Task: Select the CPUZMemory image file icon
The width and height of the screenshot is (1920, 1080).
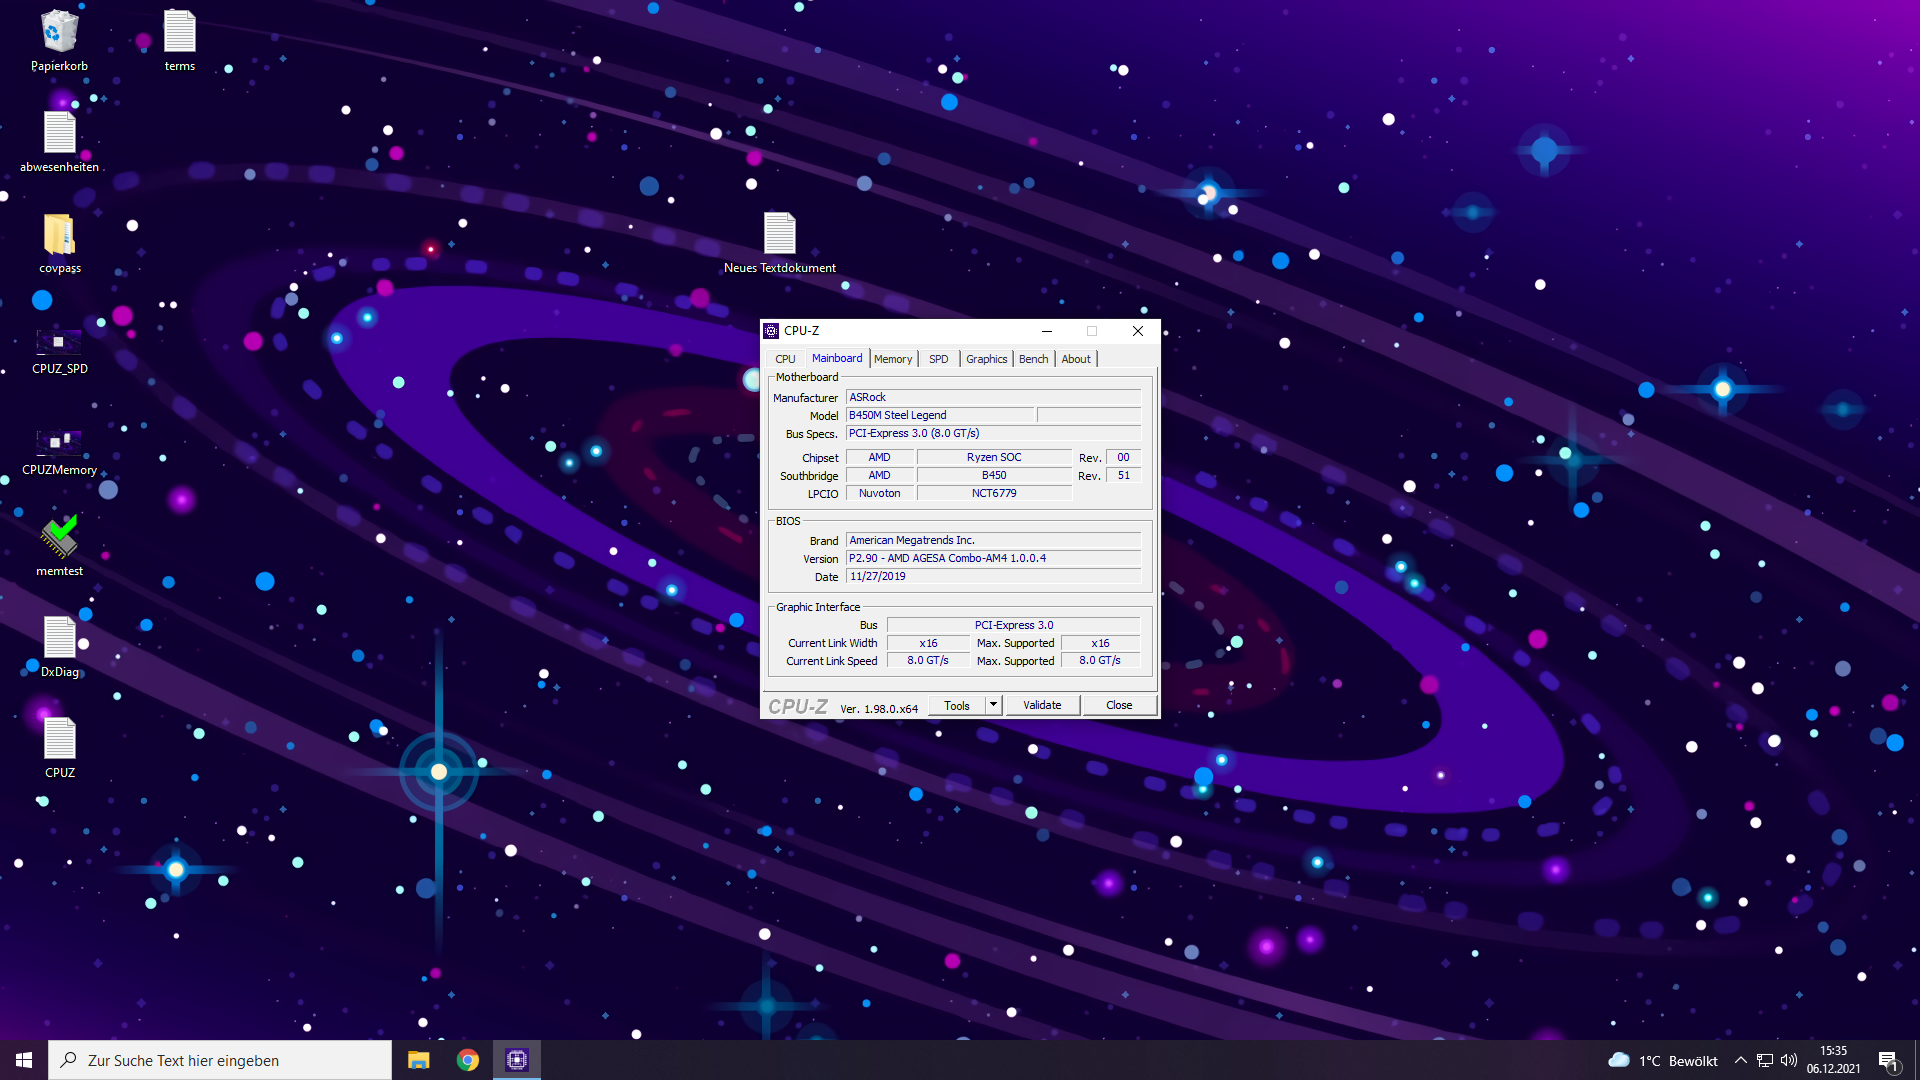Action: 59,441
